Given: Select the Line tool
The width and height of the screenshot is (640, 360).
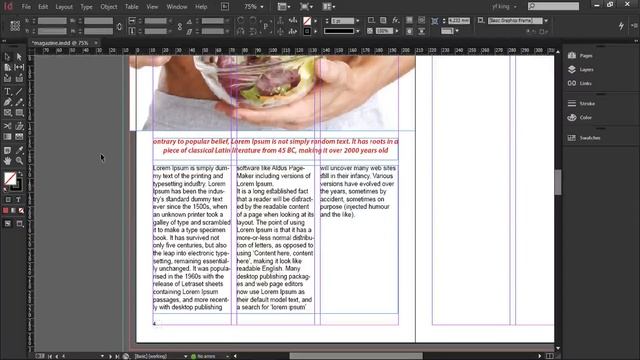Looking at the screenshot, I should [19, 92].
